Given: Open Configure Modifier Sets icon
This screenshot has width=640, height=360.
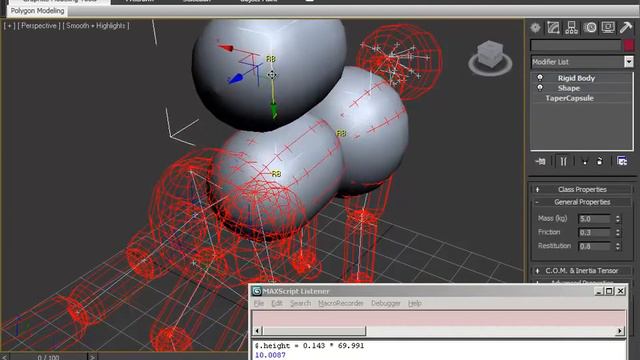Looking at the screenshot, I should (622, 161).
